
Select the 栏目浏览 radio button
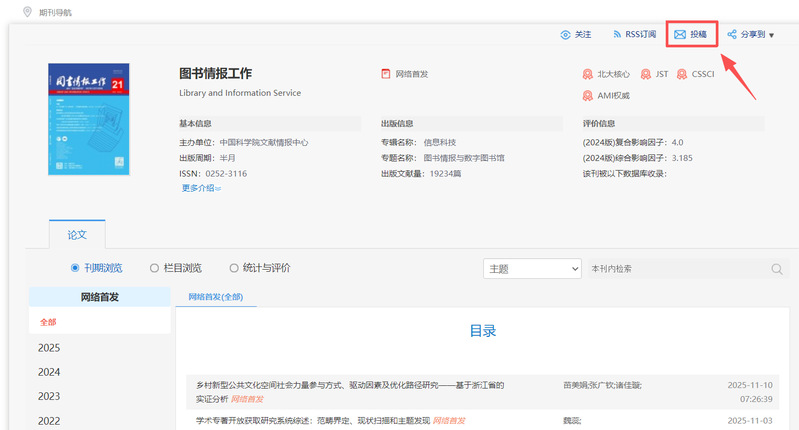point(154,268)
